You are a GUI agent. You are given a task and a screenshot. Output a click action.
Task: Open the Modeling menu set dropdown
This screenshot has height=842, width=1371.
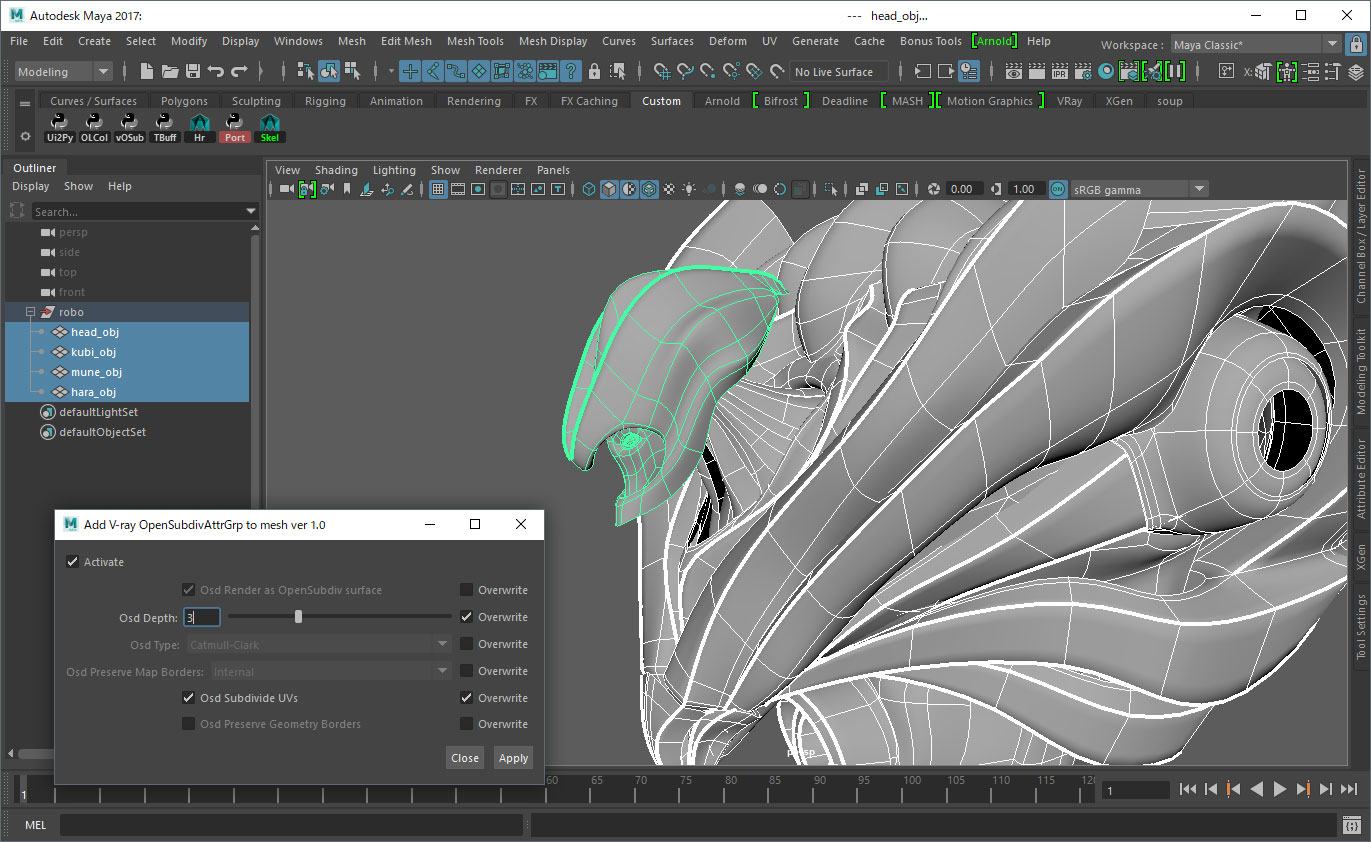pos(64,72)
